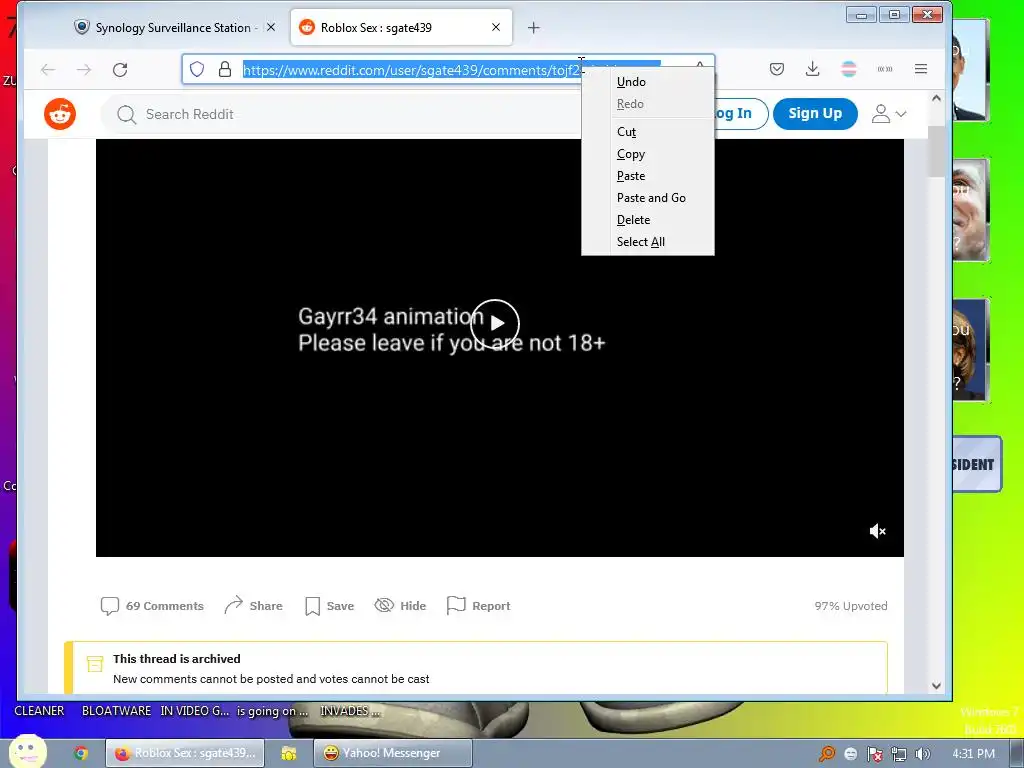Click the page scrollbar up arrow
This screenshot has height=768, width=1024.
pos(936,98)
